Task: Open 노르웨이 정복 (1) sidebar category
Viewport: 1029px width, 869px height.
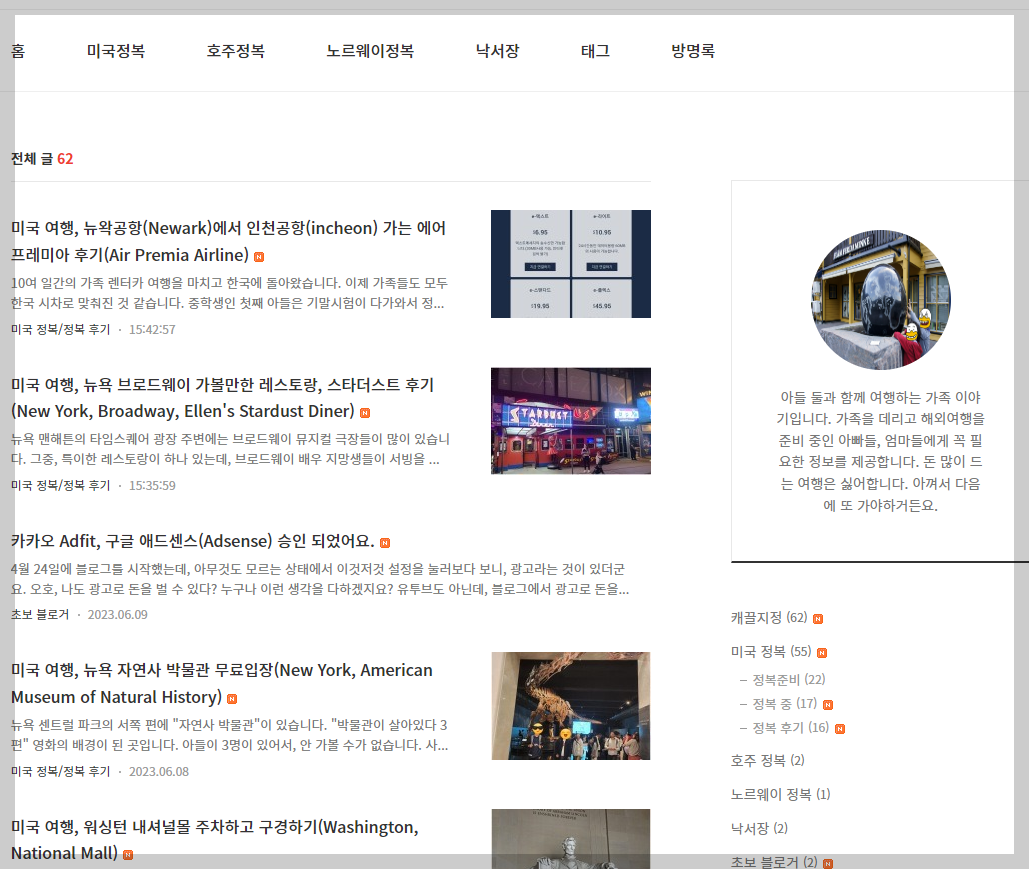Action: [x=780, y=794]
